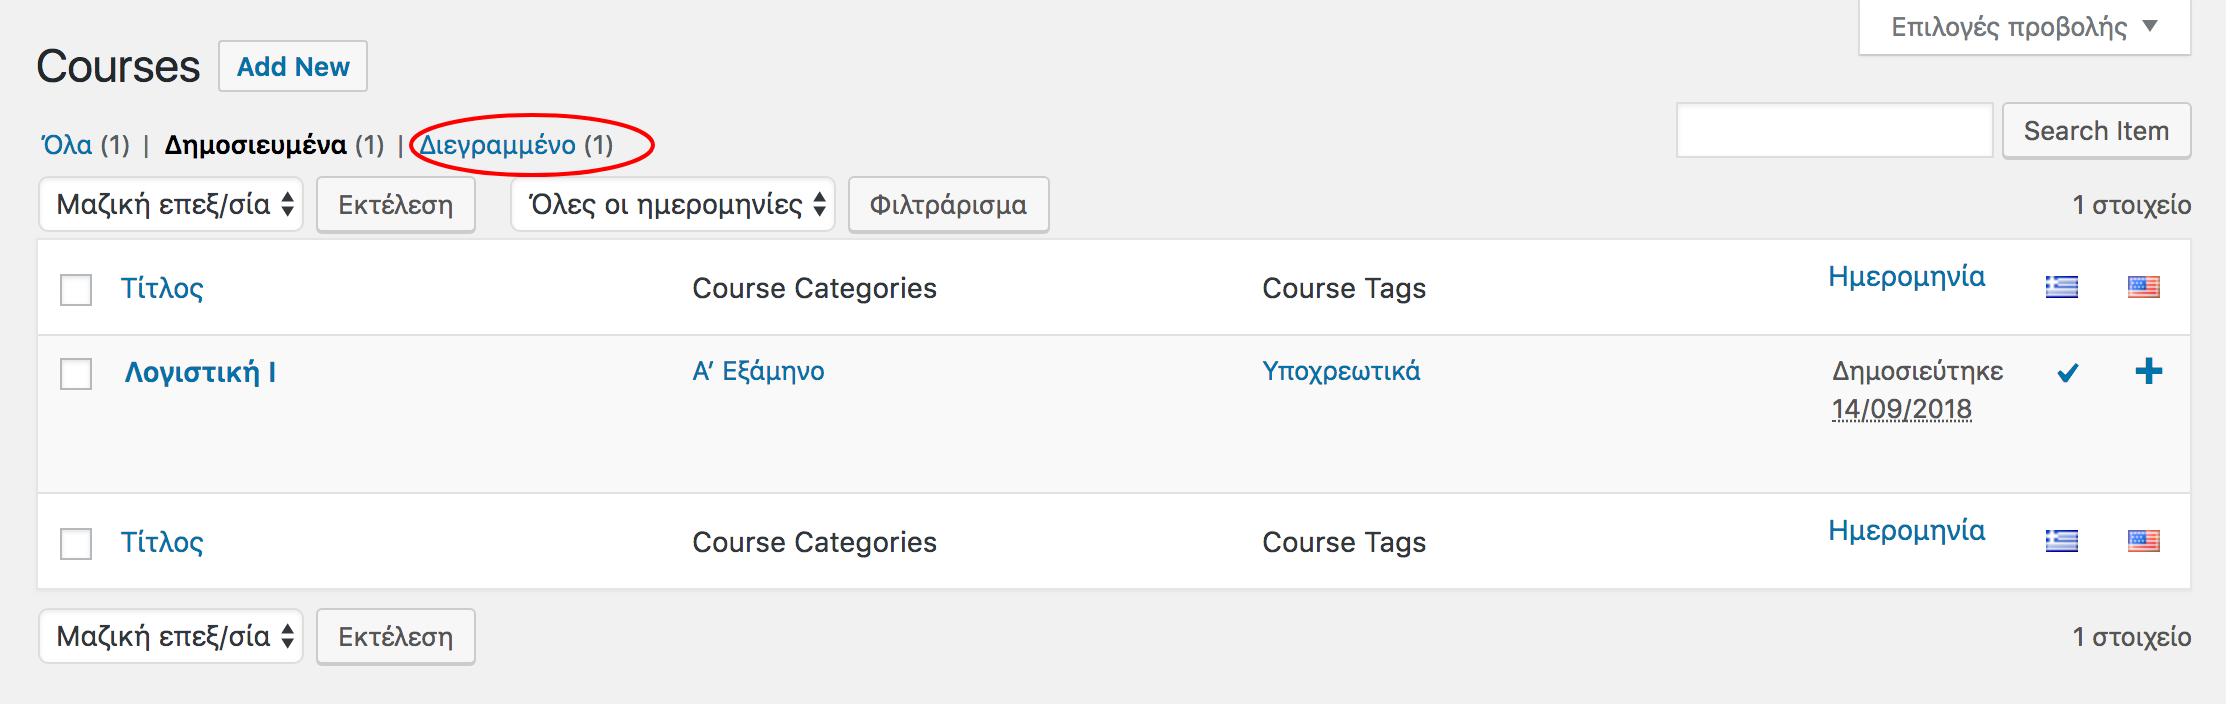Screen dimensions: 2226x704
Task: Expand the Όλες οι ημερομηνίες date filter
Action: 673,205
